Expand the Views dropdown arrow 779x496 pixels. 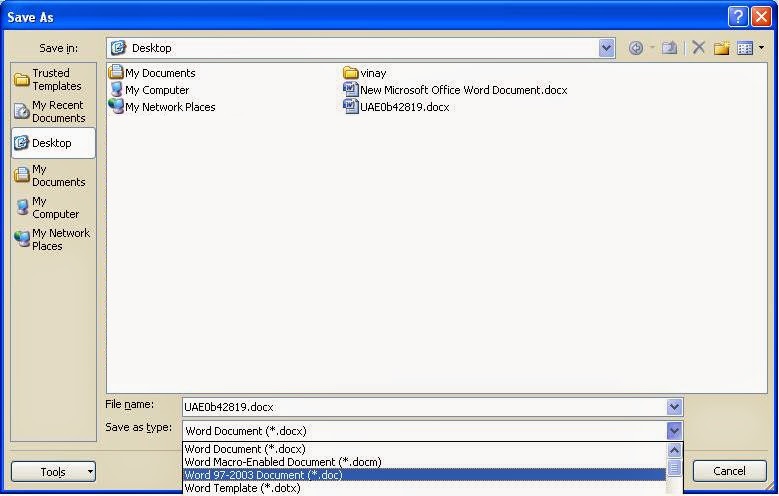(762, 48)
